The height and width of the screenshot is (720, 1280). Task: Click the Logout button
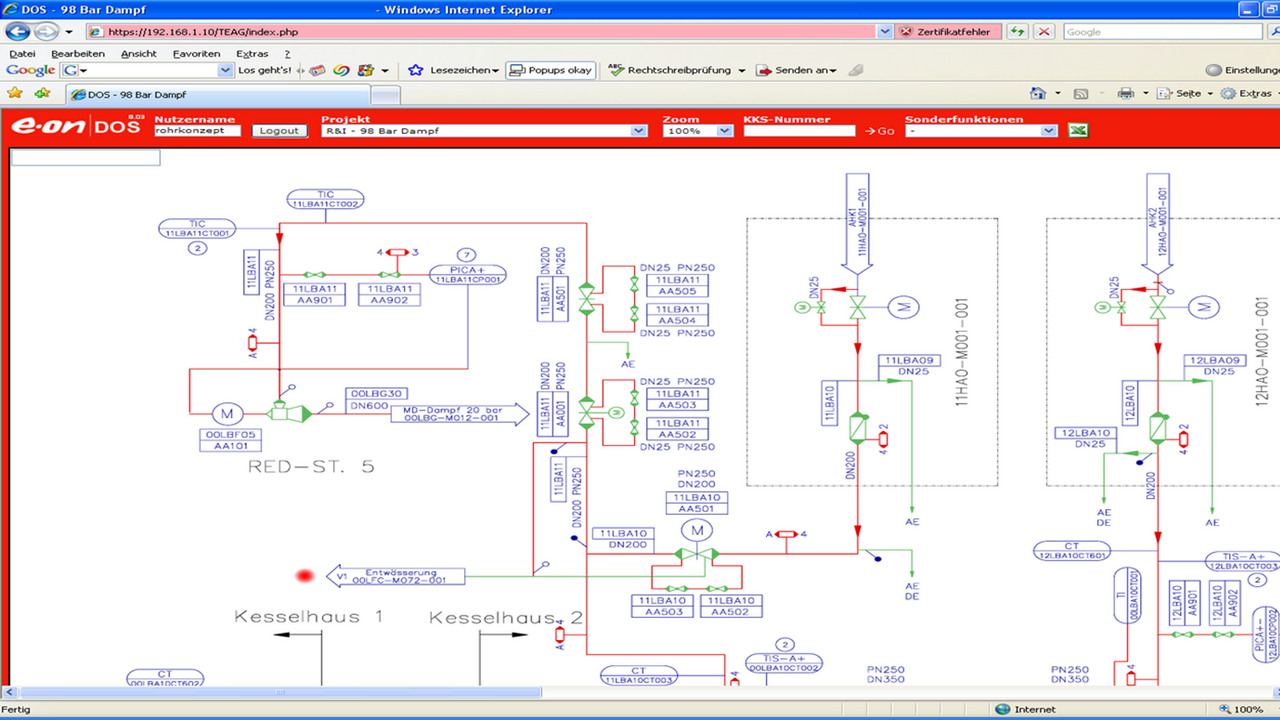pyautogui.click(x=279, y=131)
